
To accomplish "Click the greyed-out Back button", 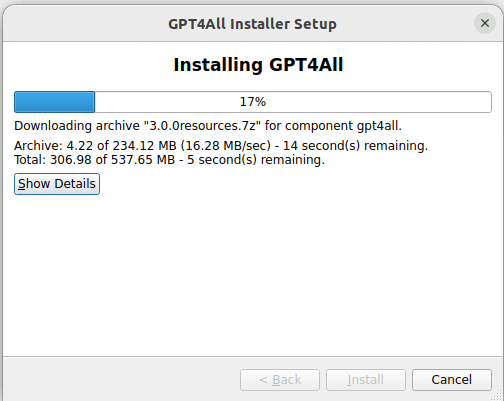I will click(280, 380).
